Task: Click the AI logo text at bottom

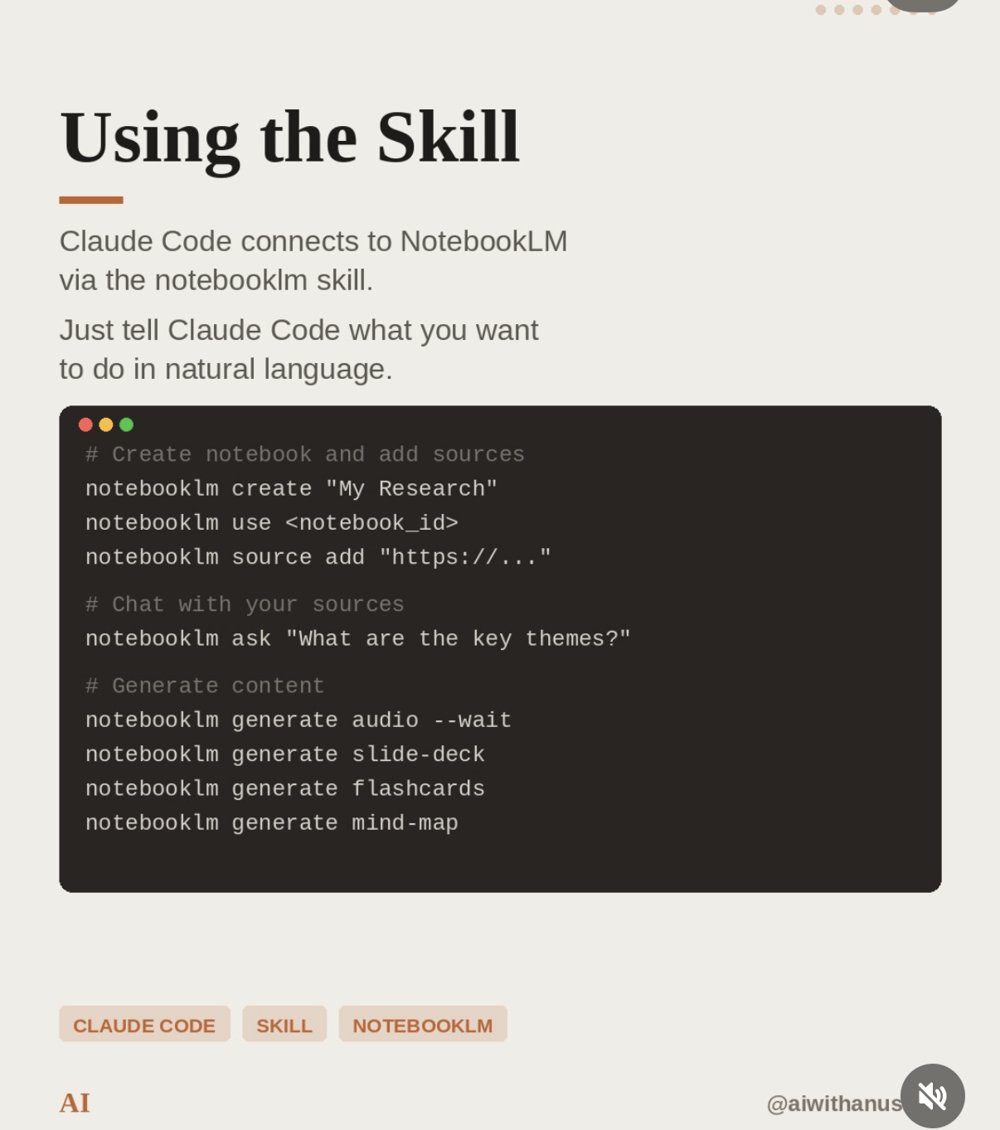Action: (x=75, y=1103)
